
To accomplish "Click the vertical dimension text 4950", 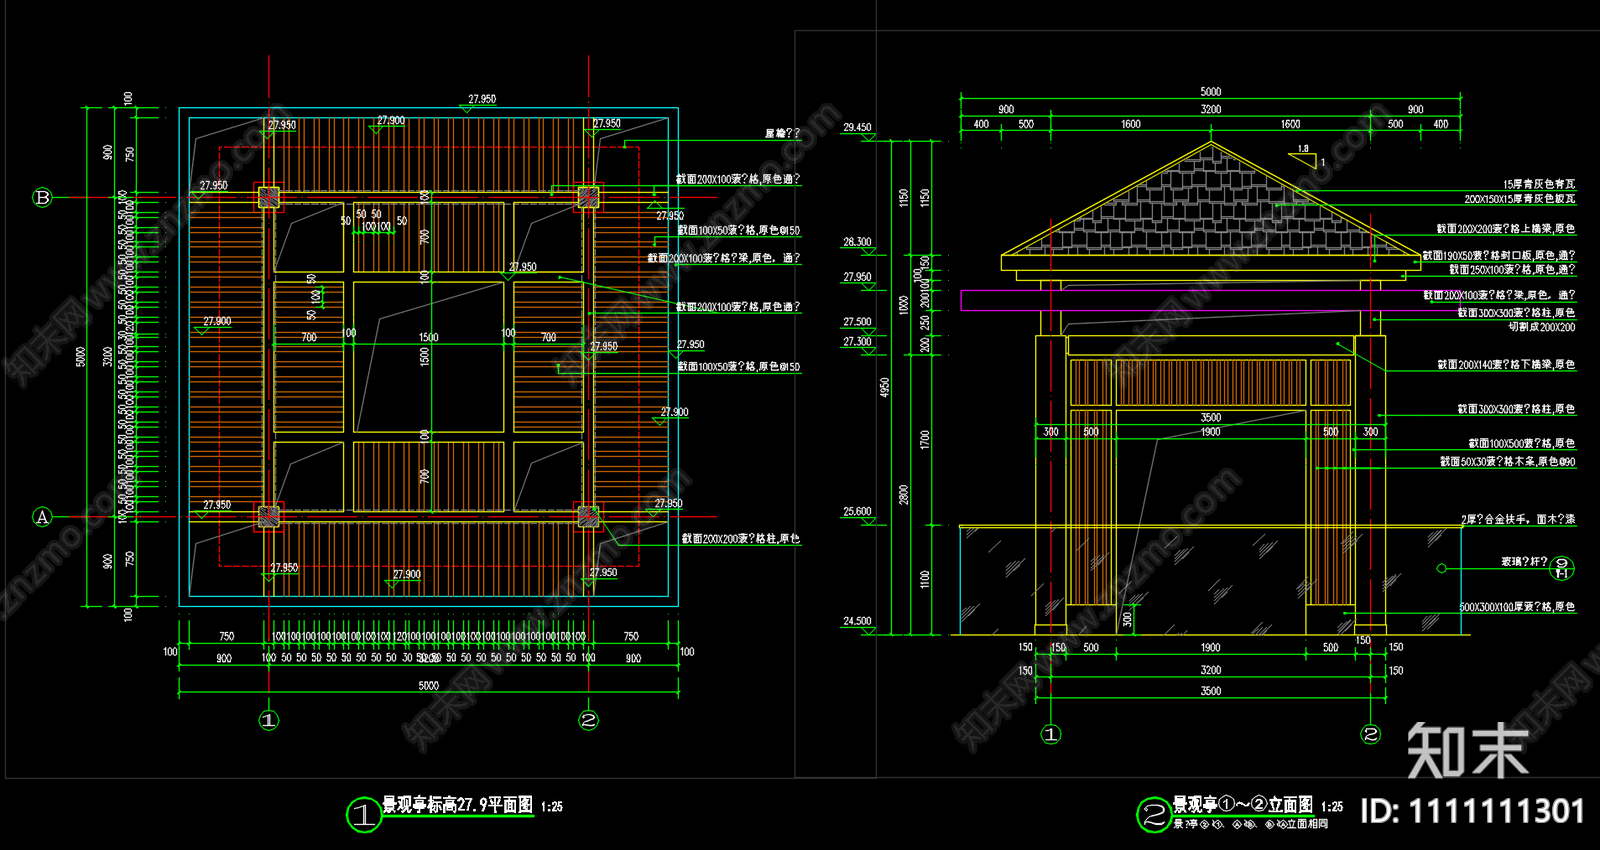I will (884, 386).
